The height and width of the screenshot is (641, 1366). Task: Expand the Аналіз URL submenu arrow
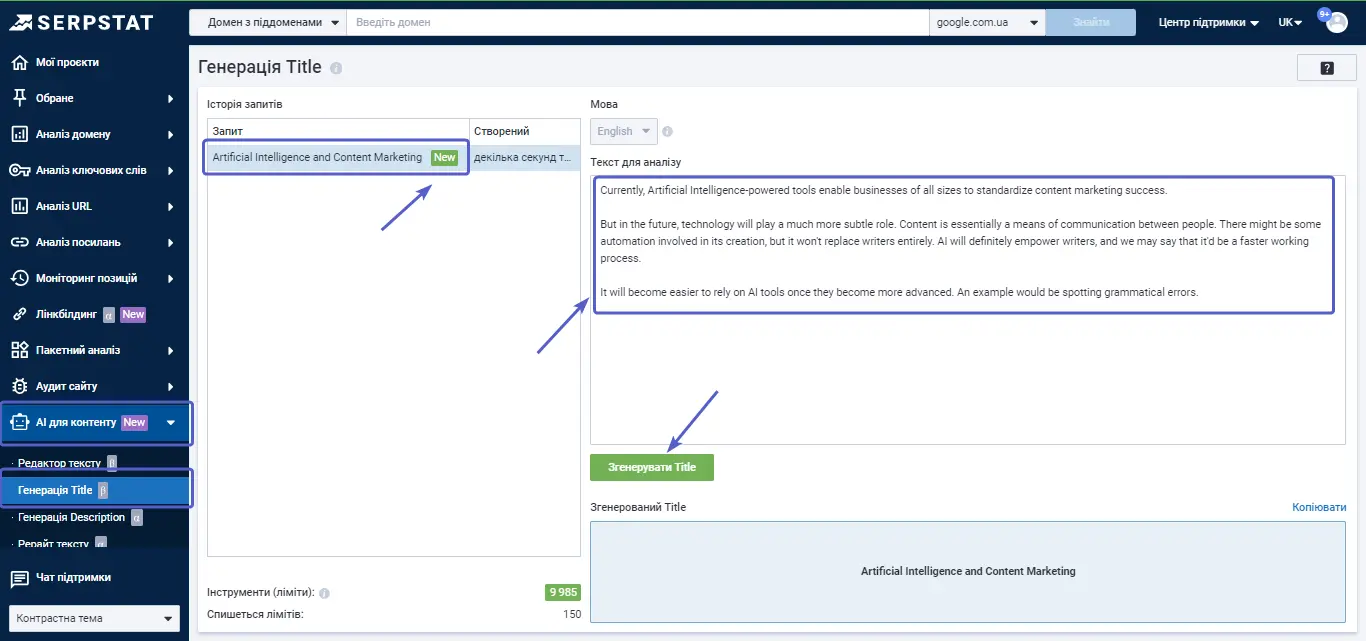(x=171, y=207)
